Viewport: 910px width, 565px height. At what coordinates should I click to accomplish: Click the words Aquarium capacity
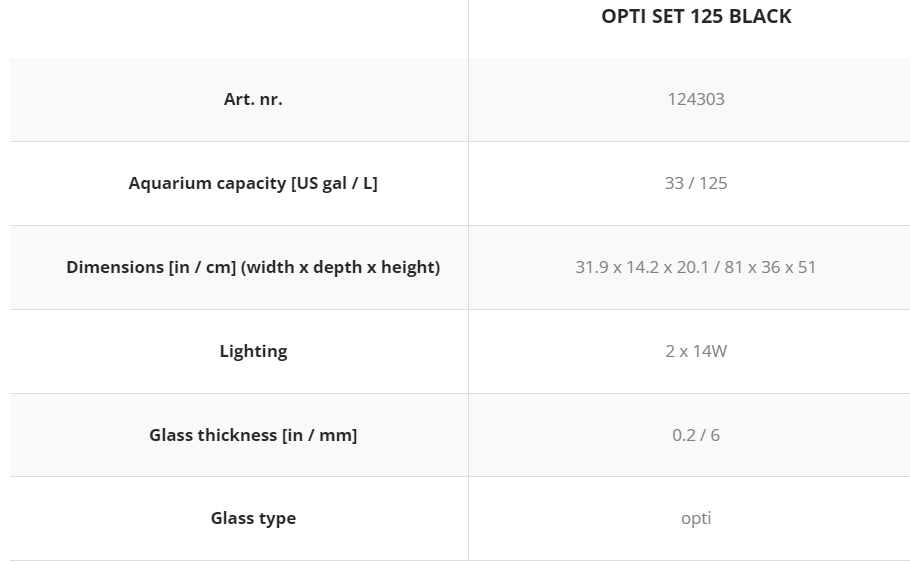point(207,183)
